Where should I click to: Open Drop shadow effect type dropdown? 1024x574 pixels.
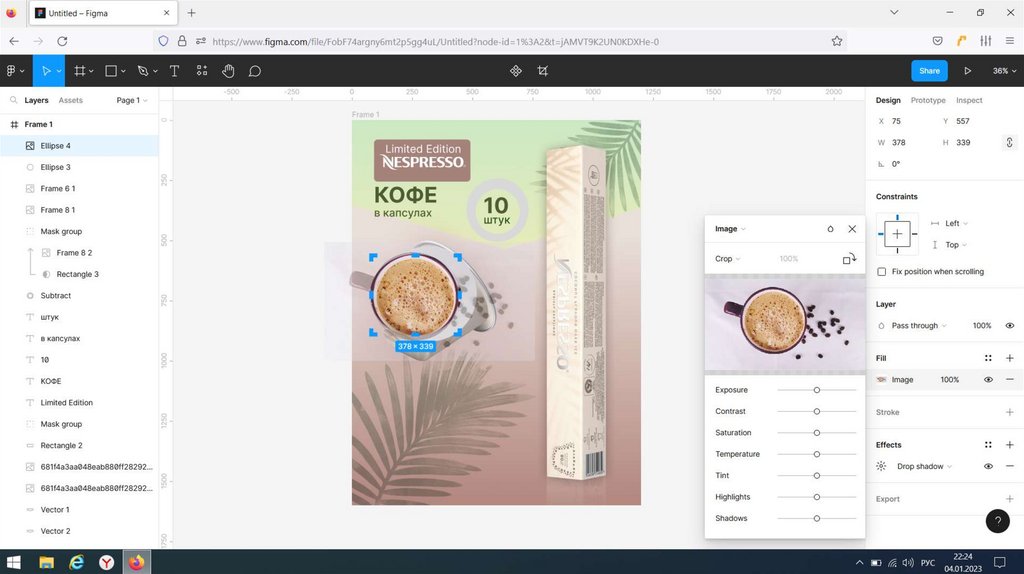tap(925, 466)
